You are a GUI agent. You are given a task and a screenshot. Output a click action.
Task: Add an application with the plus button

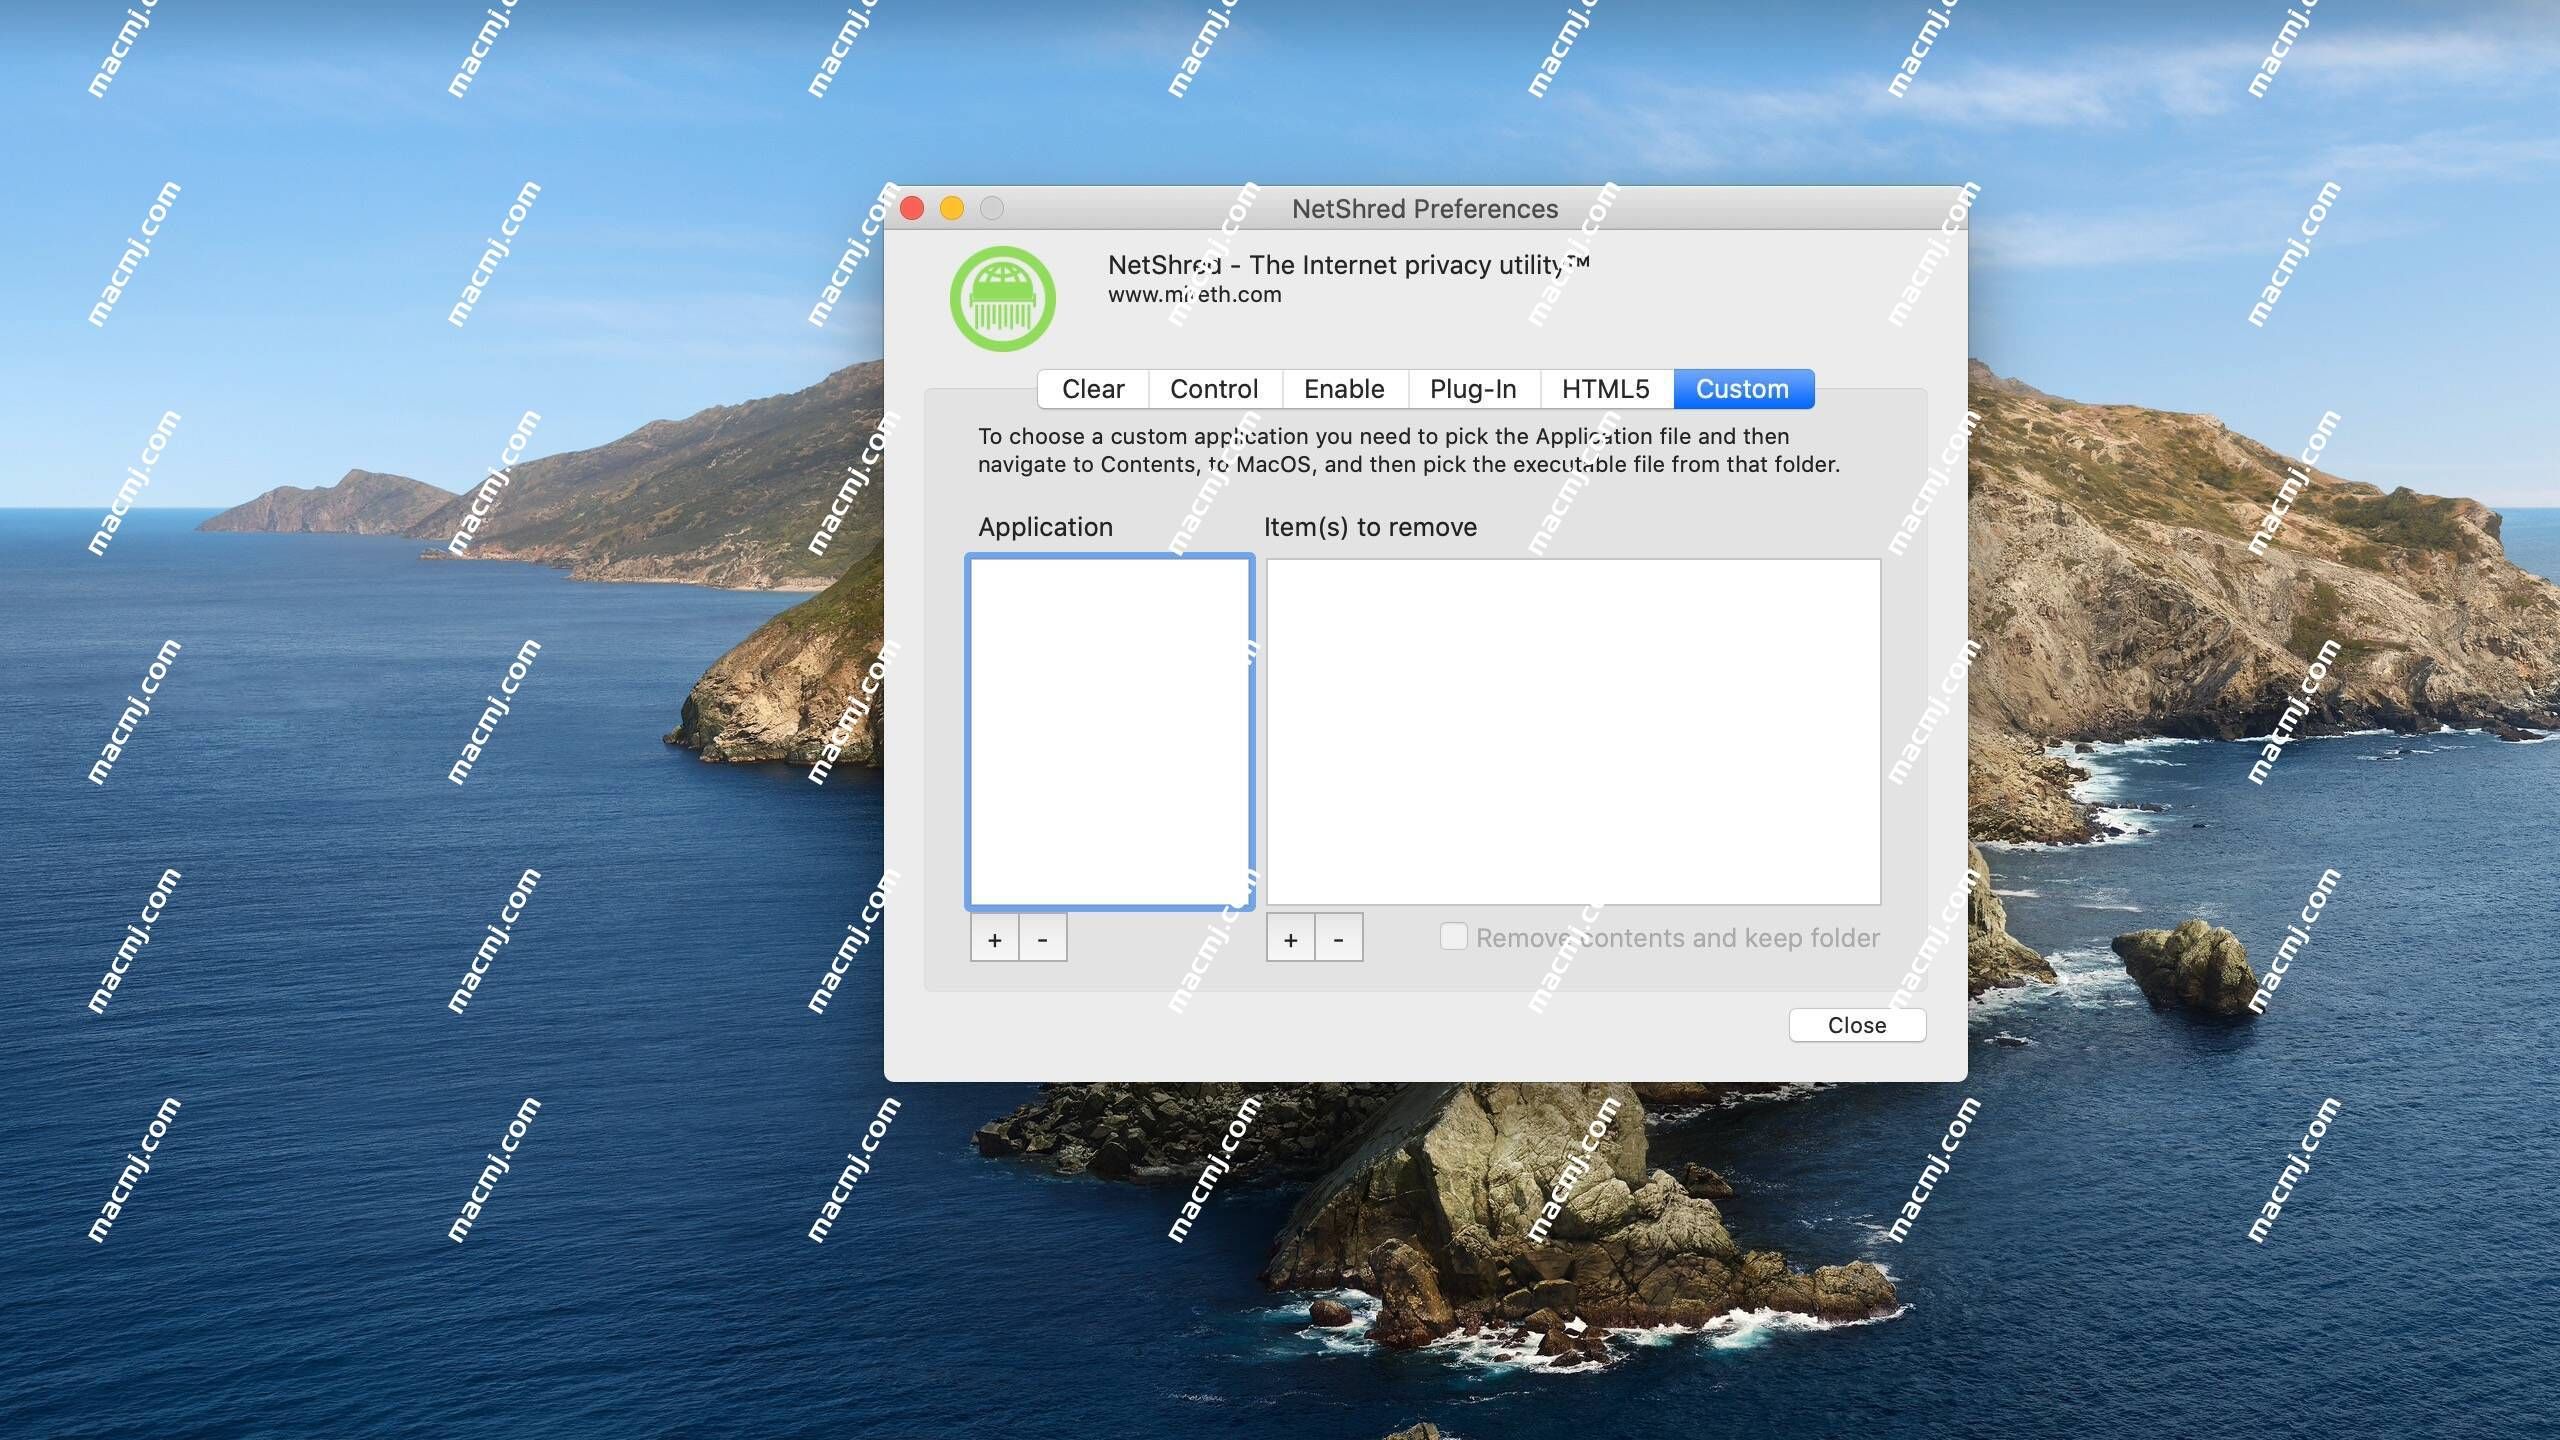(x=994, y=938)
